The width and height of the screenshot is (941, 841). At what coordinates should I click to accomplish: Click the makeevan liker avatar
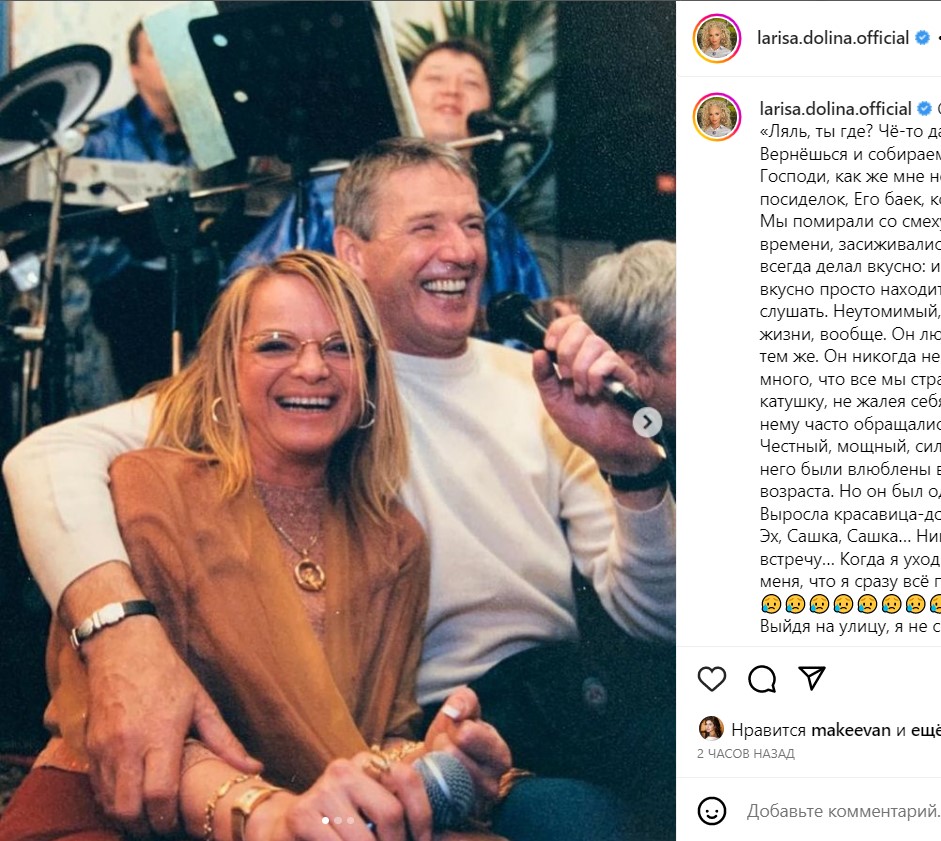coord(711,729)
